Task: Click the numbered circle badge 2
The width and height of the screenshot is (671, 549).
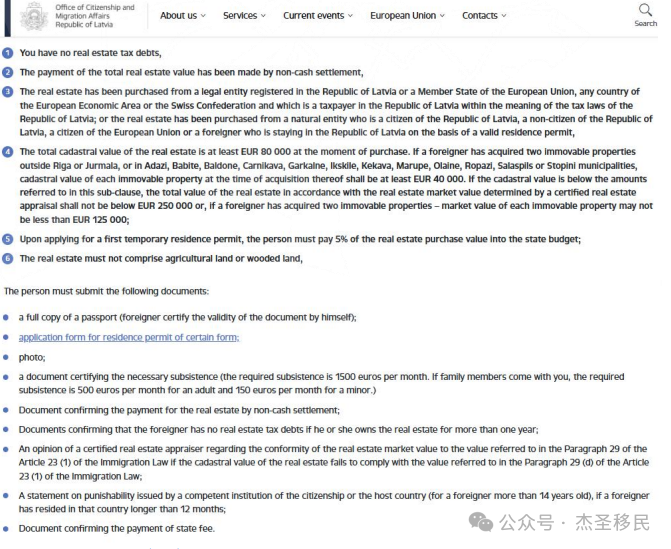Action: 8,72
